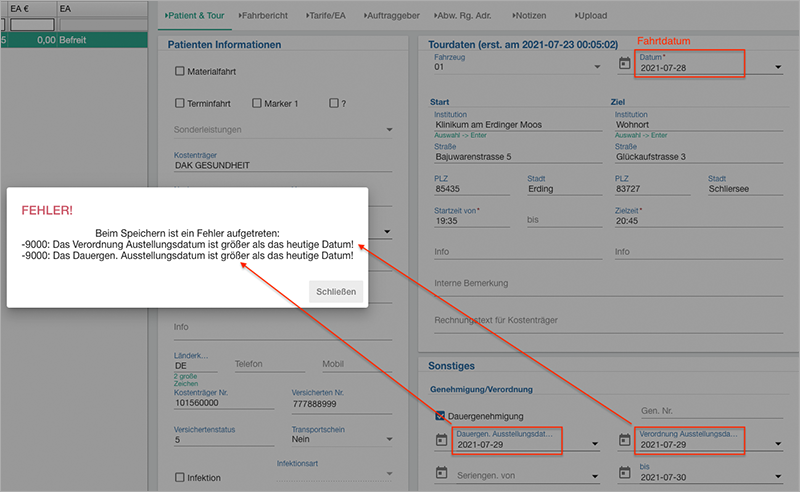Toggle the Marker 1 checkbox
The width and height of the screenshot is (800, 492).
pyautogui.click(x=257, y=103)
